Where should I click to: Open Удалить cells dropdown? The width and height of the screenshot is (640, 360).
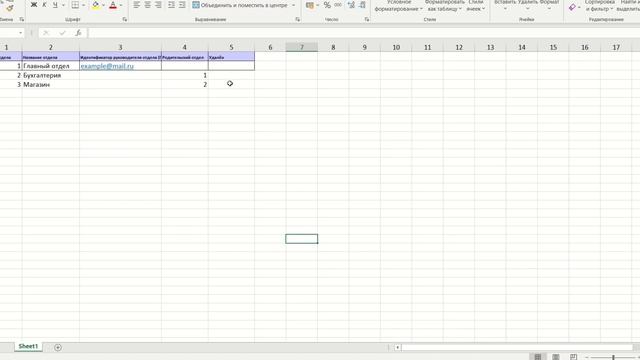tap(528, 5)
